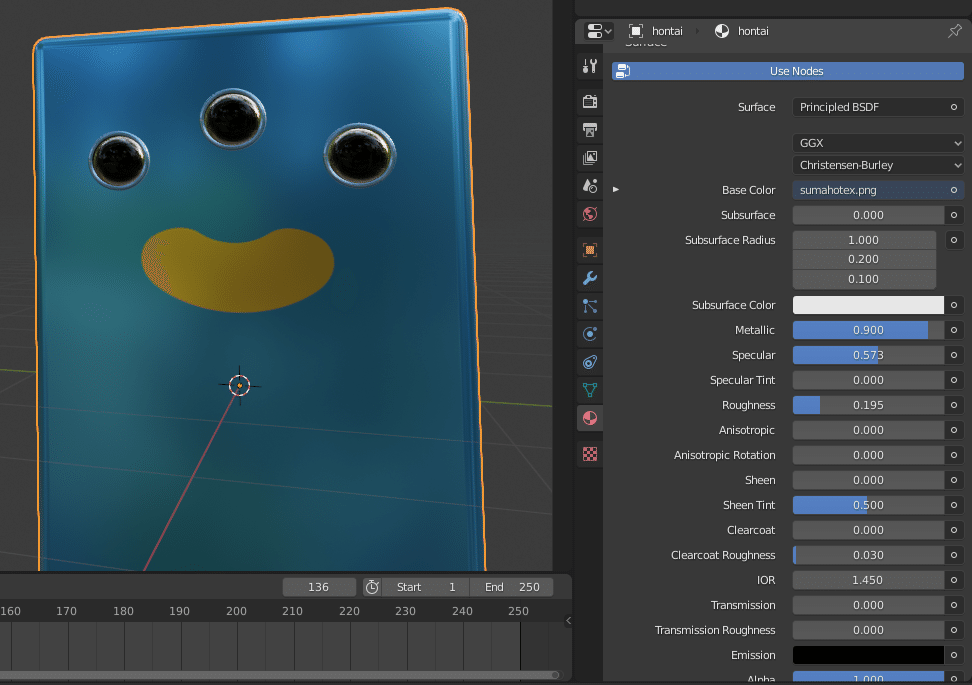
Task: Open the Object Data mesh tab
Action: click(x=590, y=390)
